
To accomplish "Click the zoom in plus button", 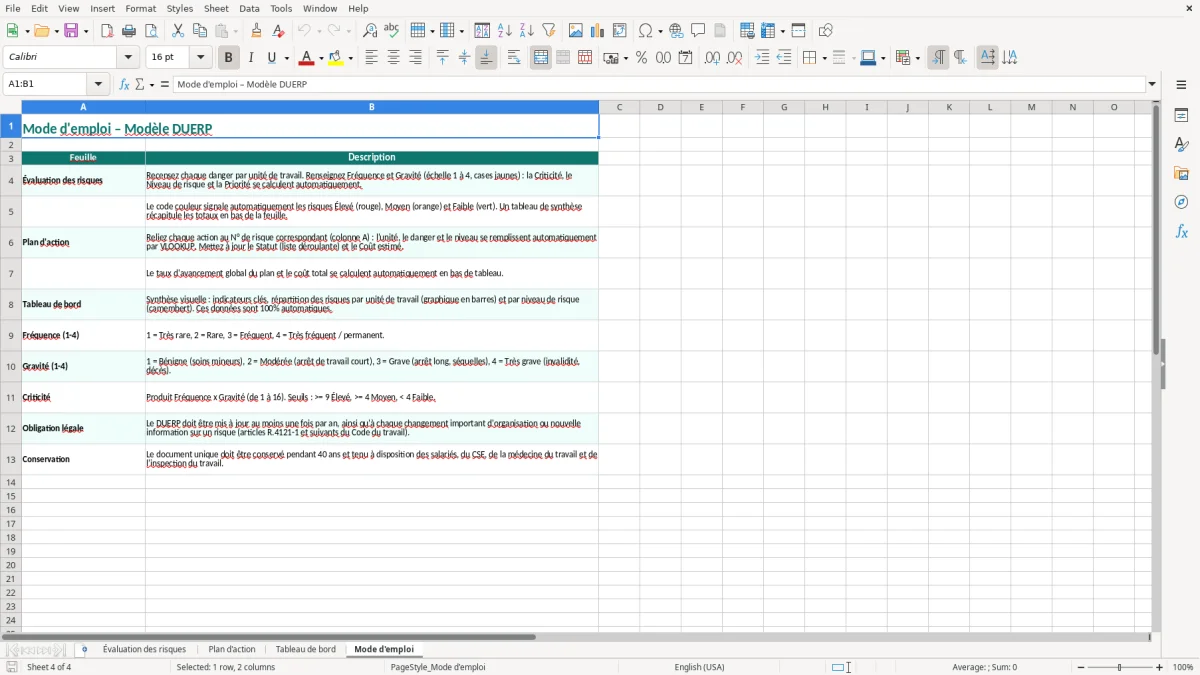I will pyautogui.click(x=1160, y=667).
